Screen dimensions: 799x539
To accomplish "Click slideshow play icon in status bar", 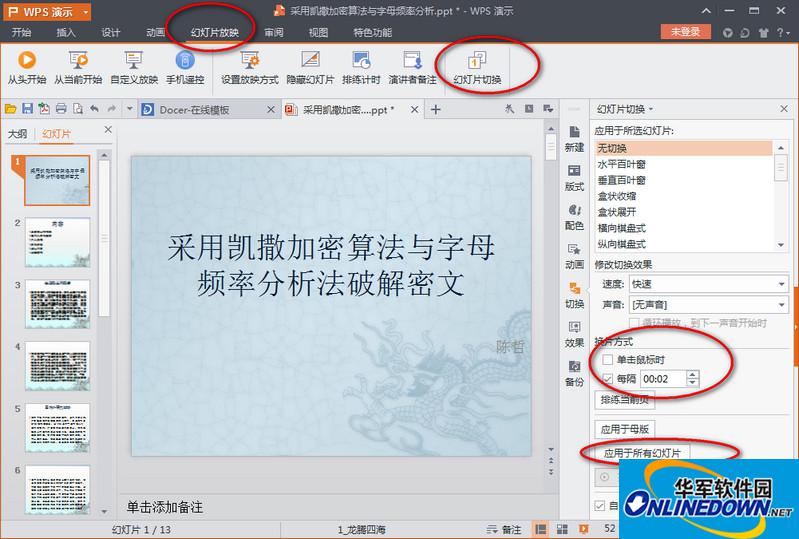I will [x=583, y=529].
